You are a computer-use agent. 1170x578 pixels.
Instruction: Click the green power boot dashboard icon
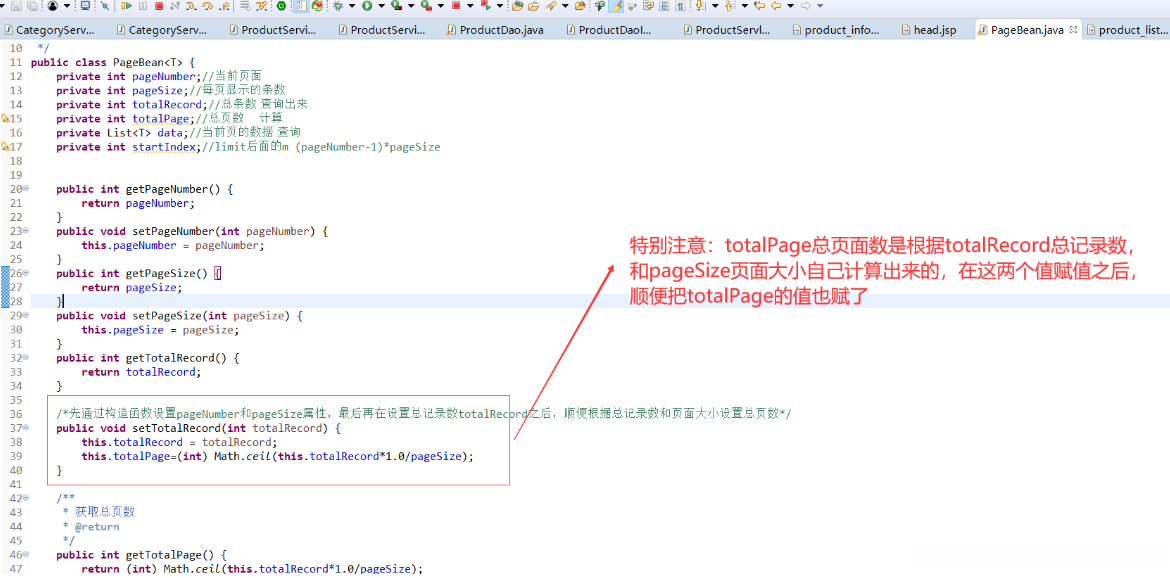pos(281,6)
